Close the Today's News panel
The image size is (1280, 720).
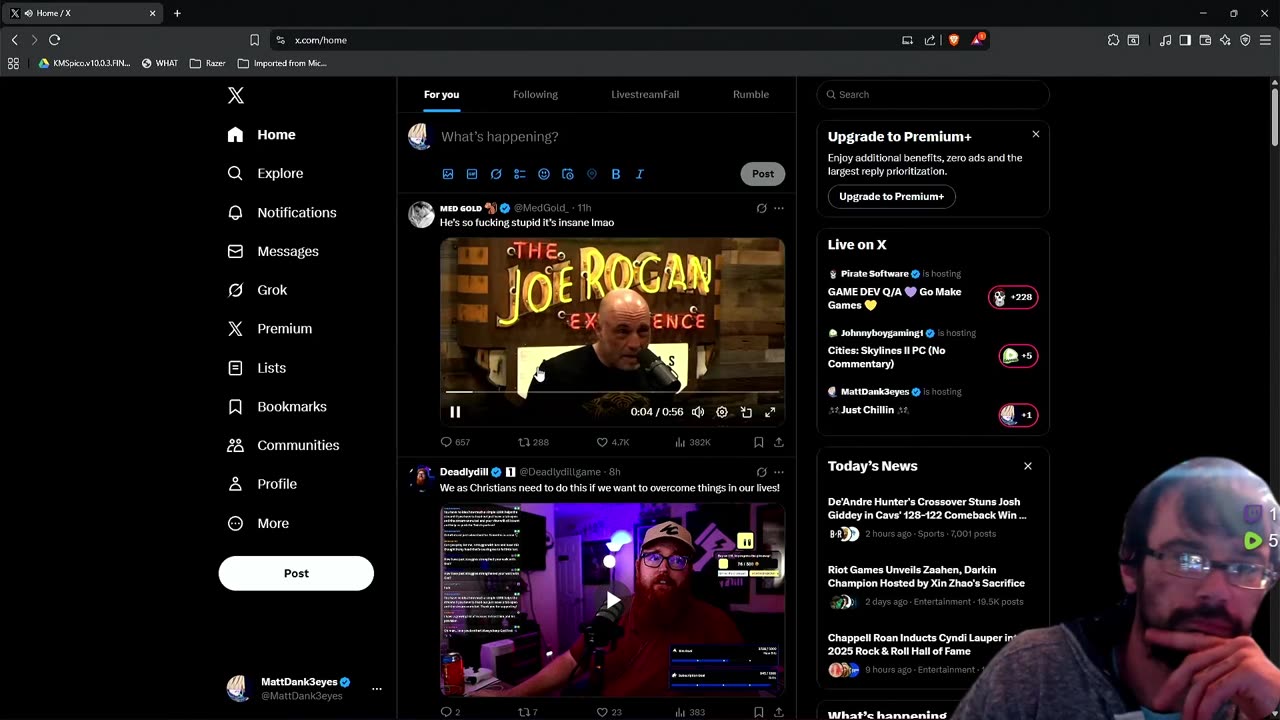(1027, 466)
